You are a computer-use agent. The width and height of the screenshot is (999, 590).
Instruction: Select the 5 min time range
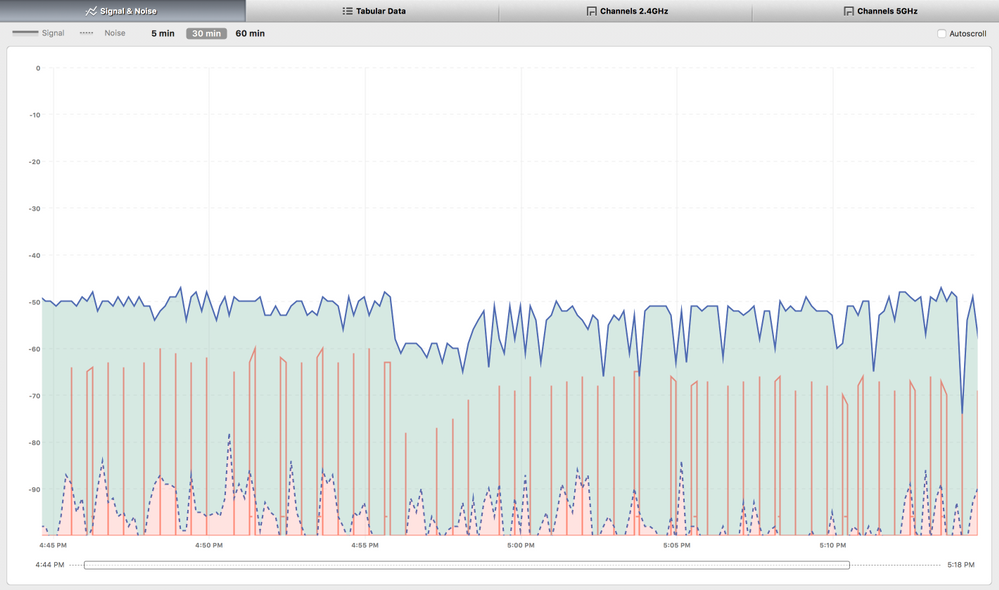[x=162, y=33]
